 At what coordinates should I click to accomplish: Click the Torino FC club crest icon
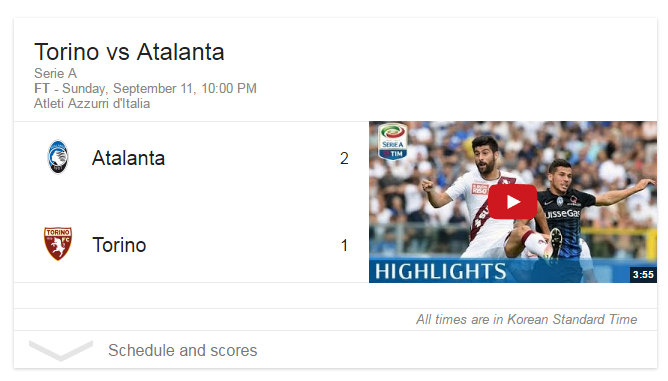[x=58, y=244]
